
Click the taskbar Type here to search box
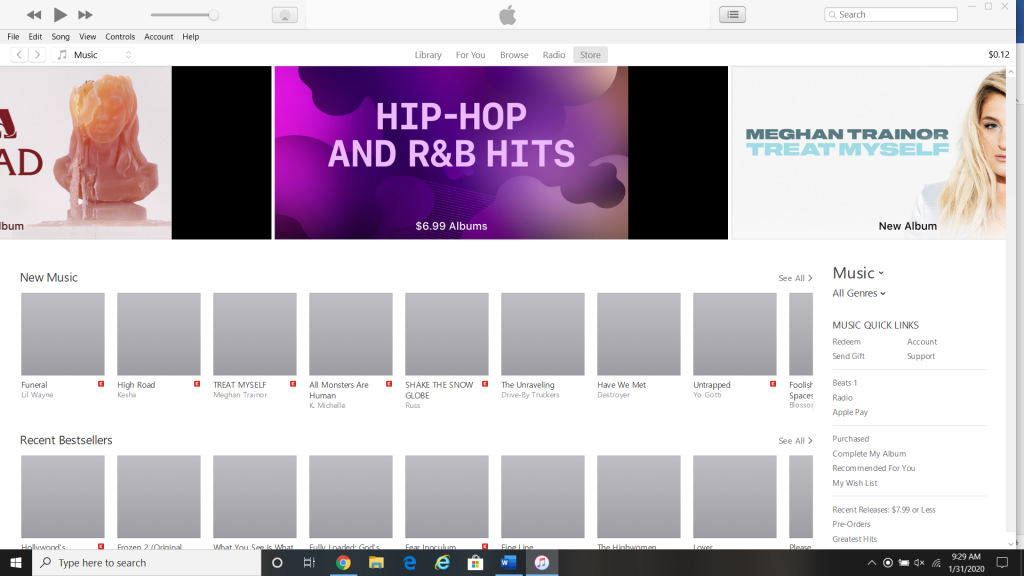tap(146, 562)
